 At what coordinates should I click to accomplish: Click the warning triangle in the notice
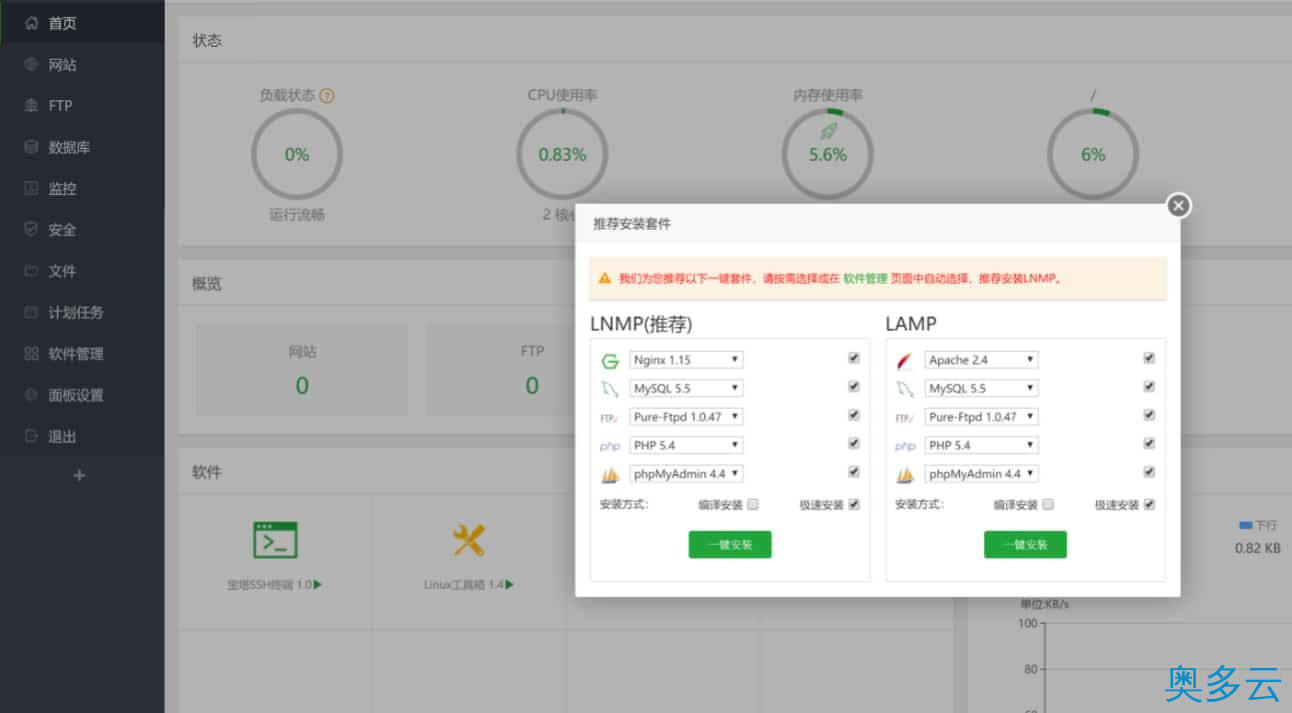(x=605, y=278)
